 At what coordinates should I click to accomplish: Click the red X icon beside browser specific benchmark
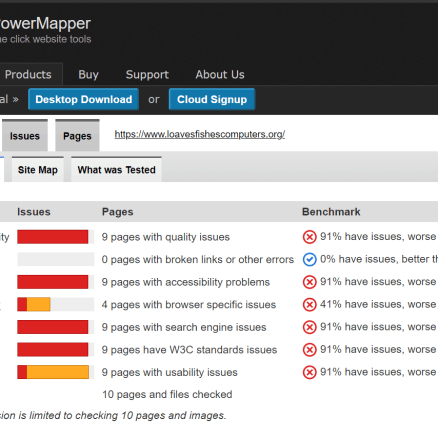point(309,305)
